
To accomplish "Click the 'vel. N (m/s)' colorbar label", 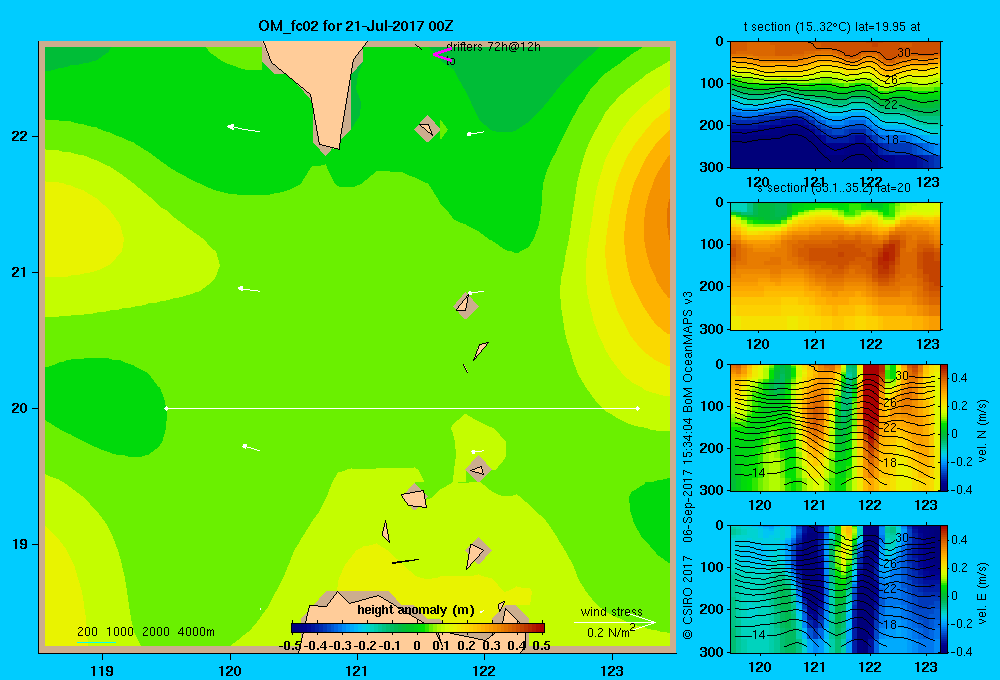I will [x=983, y=431].
